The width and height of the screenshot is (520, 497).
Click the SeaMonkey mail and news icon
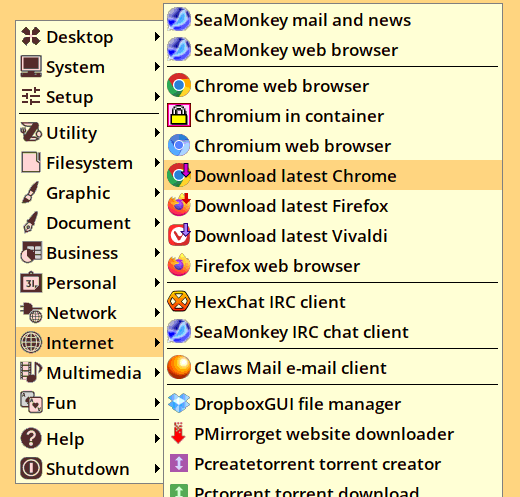click(x=179, y=19)
